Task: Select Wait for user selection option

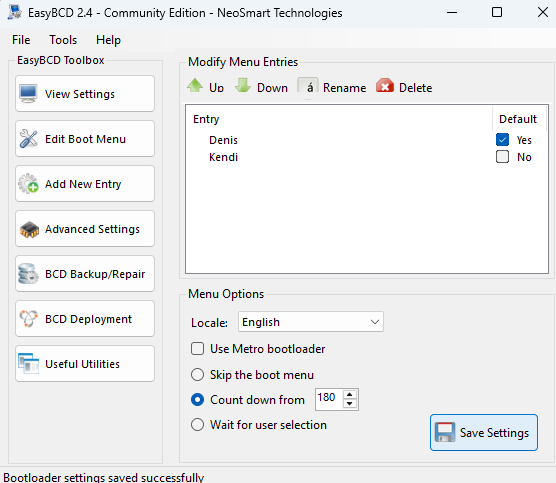Action: (198, 424)
